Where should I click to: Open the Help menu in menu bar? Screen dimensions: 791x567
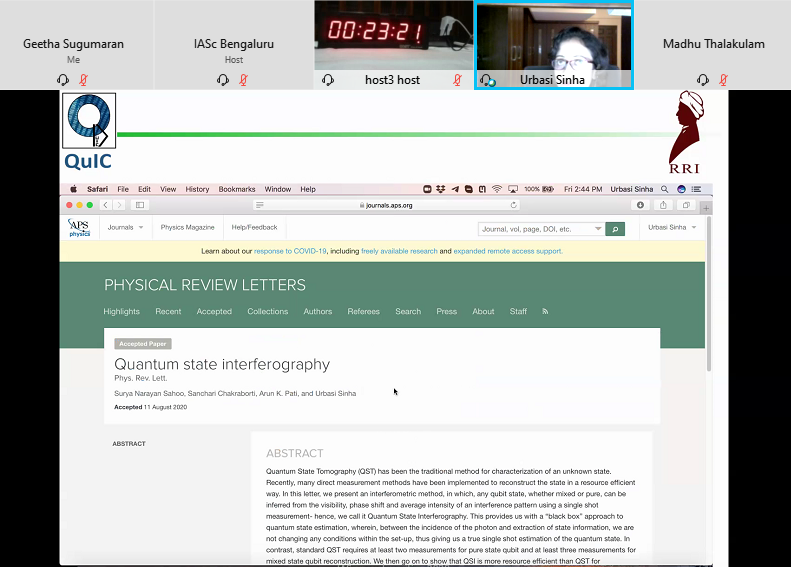pyautogui.click(x=308, y=189)
